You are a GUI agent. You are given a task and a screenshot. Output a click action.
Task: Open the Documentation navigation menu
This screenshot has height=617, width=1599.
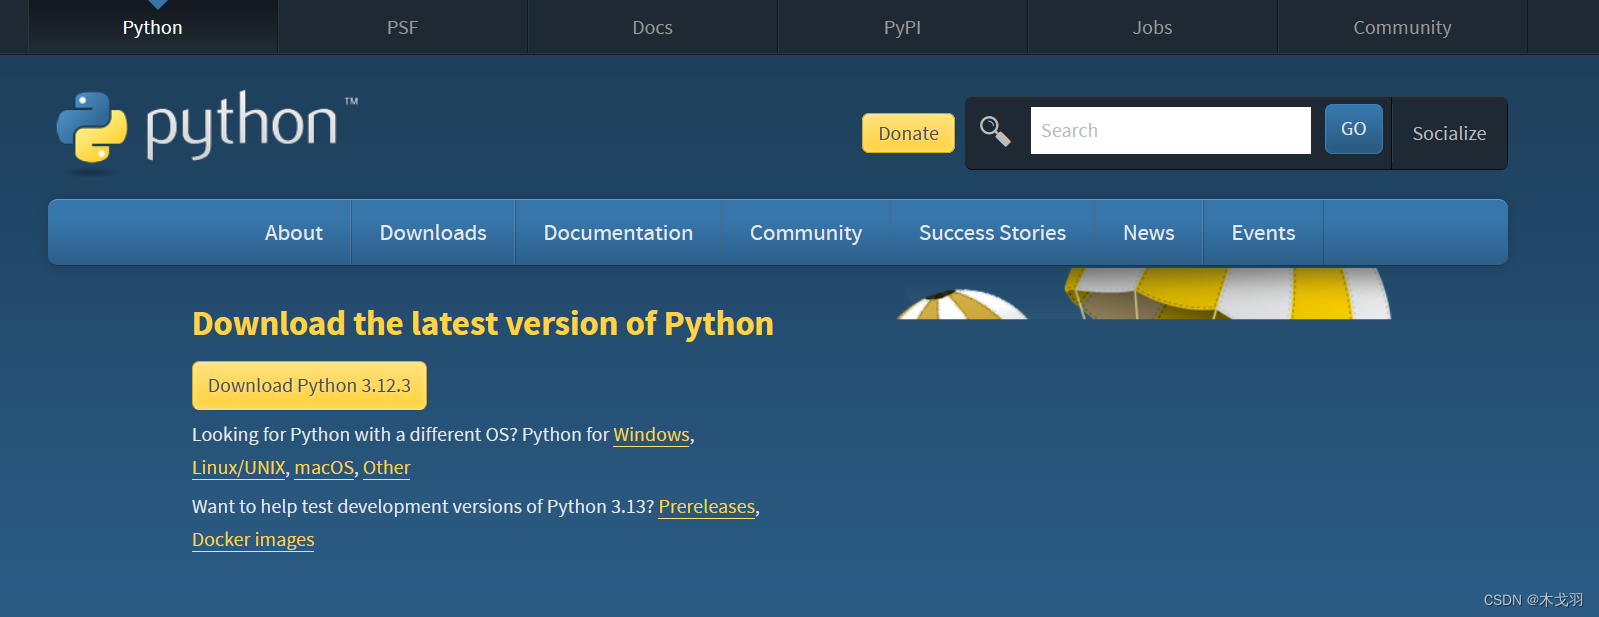click(618, 233)
